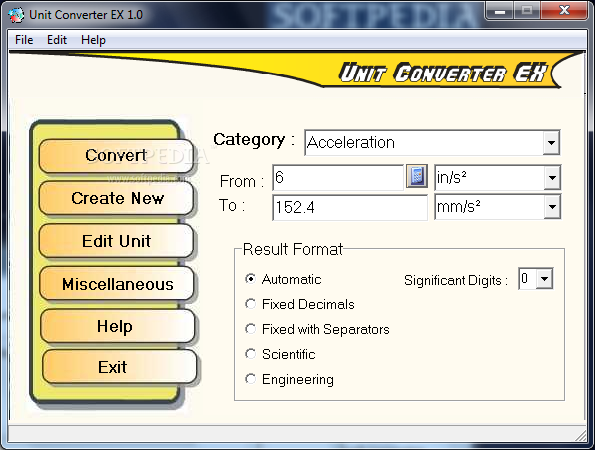This screenshot has height=450, width=595.
Task: Open the Miscellaneous section
Action: 117,284
